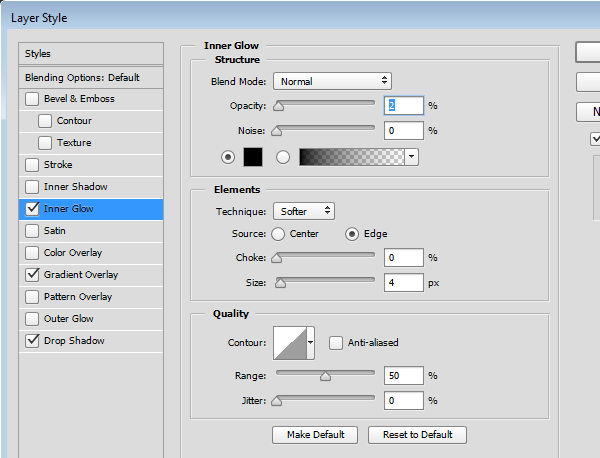
Task: Click the black glow color swatch
Action: (253, 157)
